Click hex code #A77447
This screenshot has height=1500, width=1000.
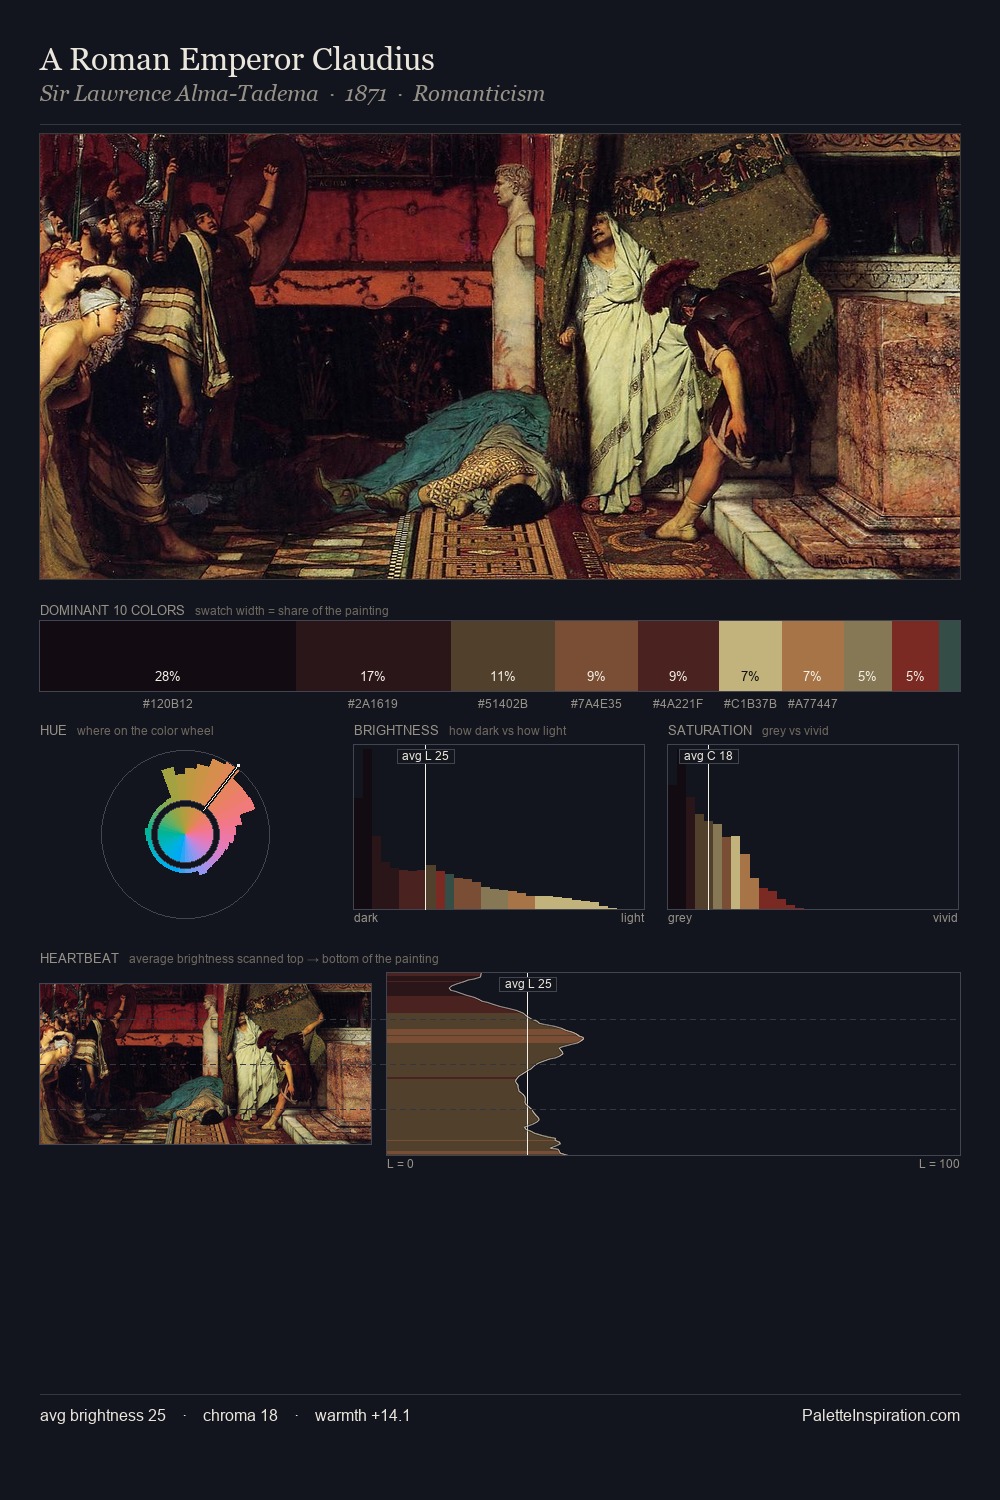click(813, 704)
